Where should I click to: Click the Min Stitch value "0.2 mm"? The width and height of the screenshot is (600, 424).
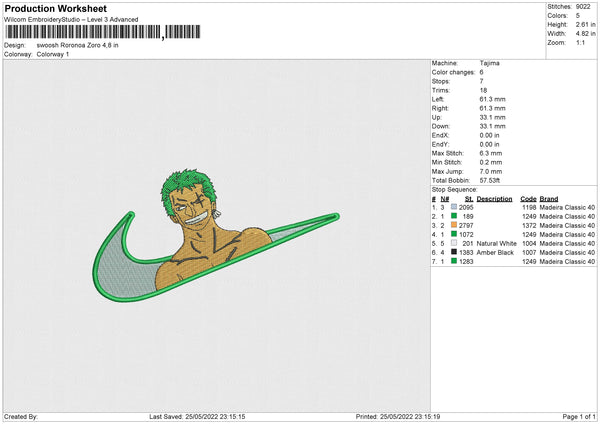pos(491,162)
